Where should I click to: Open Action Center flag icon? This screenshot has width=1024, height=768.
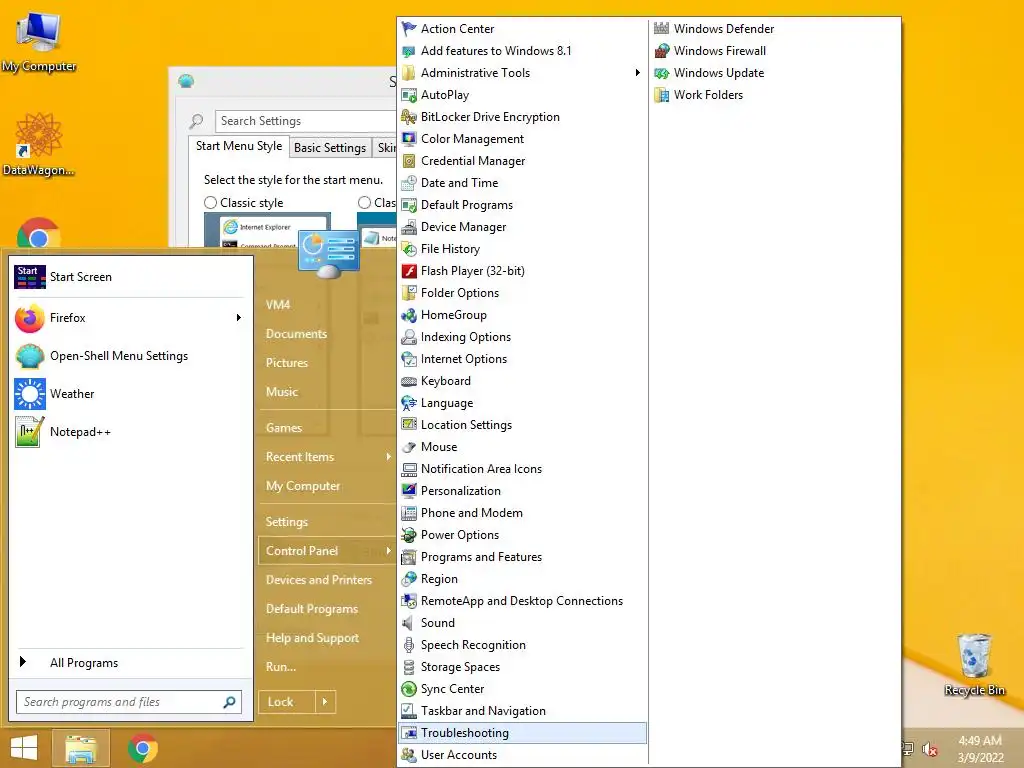pos(409,29)
